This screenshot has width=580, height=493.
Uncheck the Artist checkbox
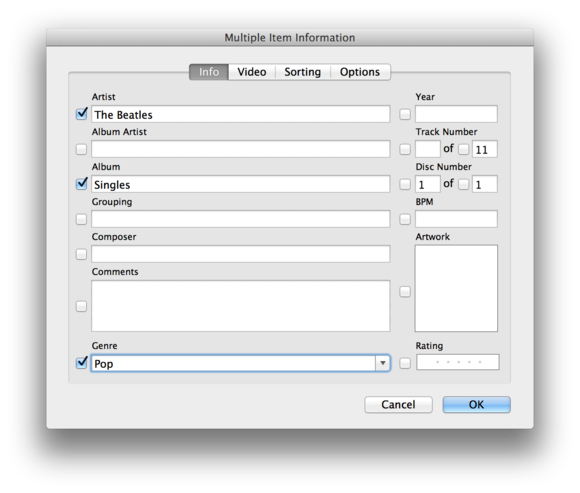[81, 114]
